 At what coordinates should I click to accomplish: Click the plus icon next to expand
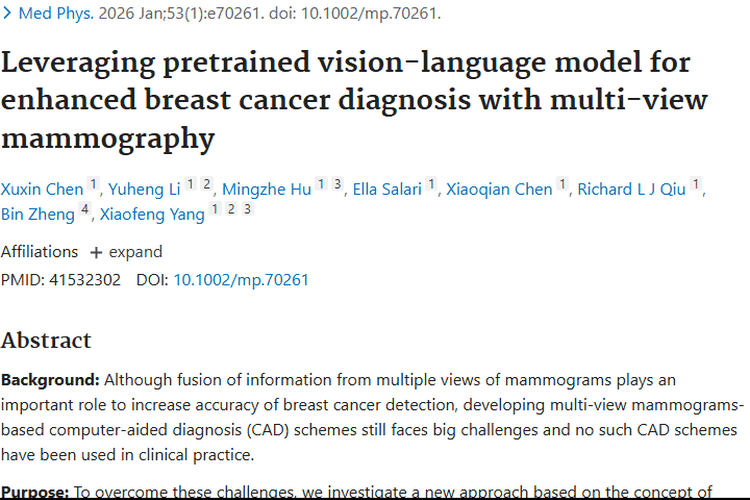96,252
